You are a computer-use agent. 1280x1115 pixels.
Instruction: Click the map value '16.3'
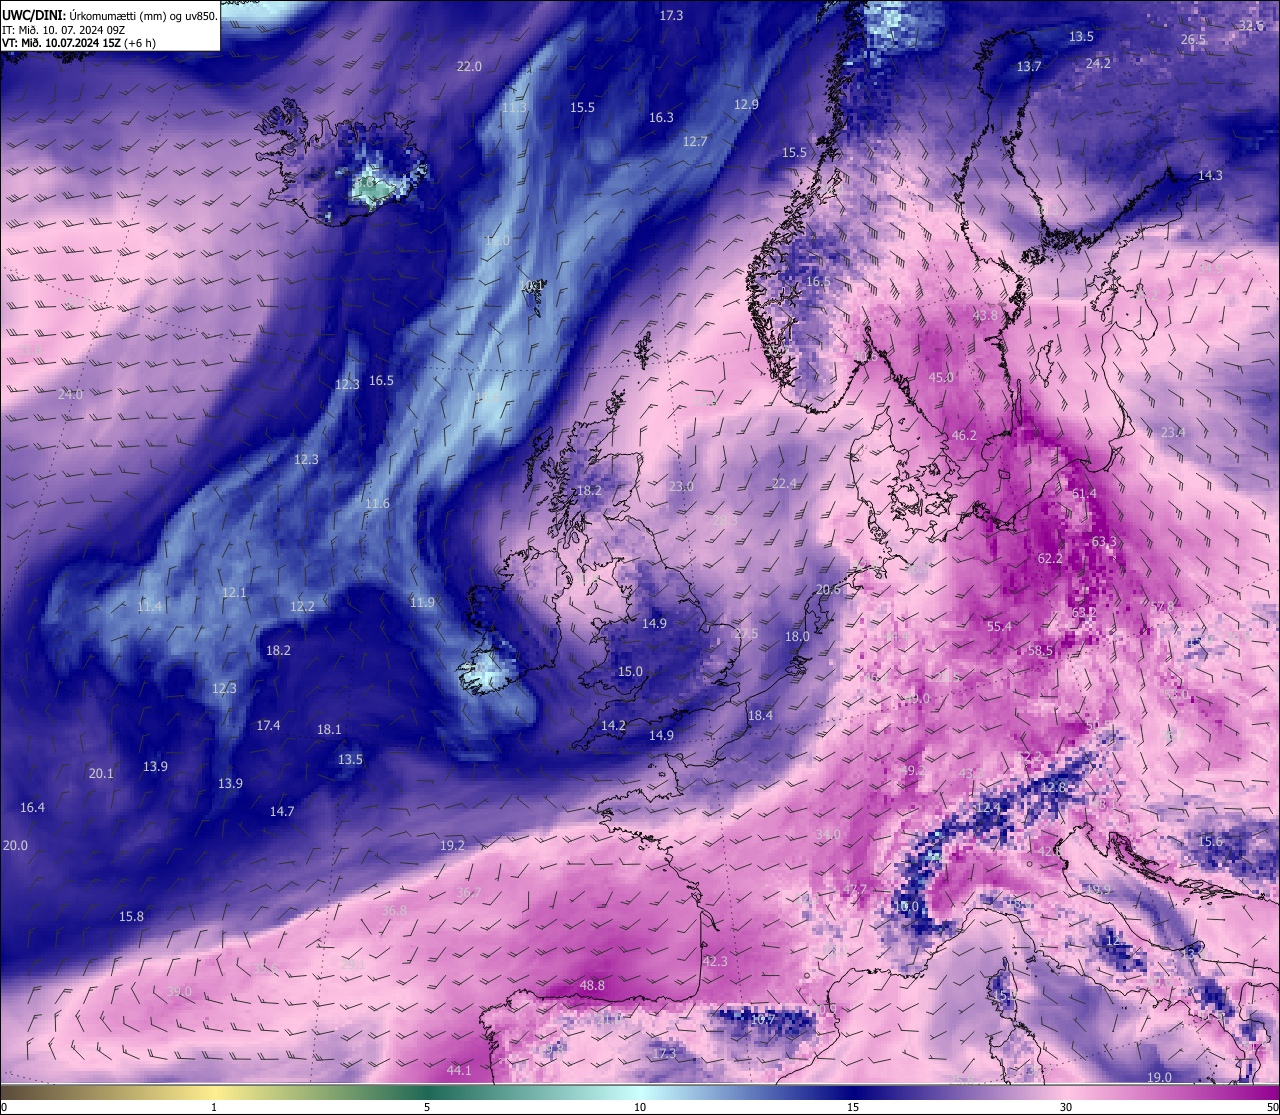click(x=661, y=118)
